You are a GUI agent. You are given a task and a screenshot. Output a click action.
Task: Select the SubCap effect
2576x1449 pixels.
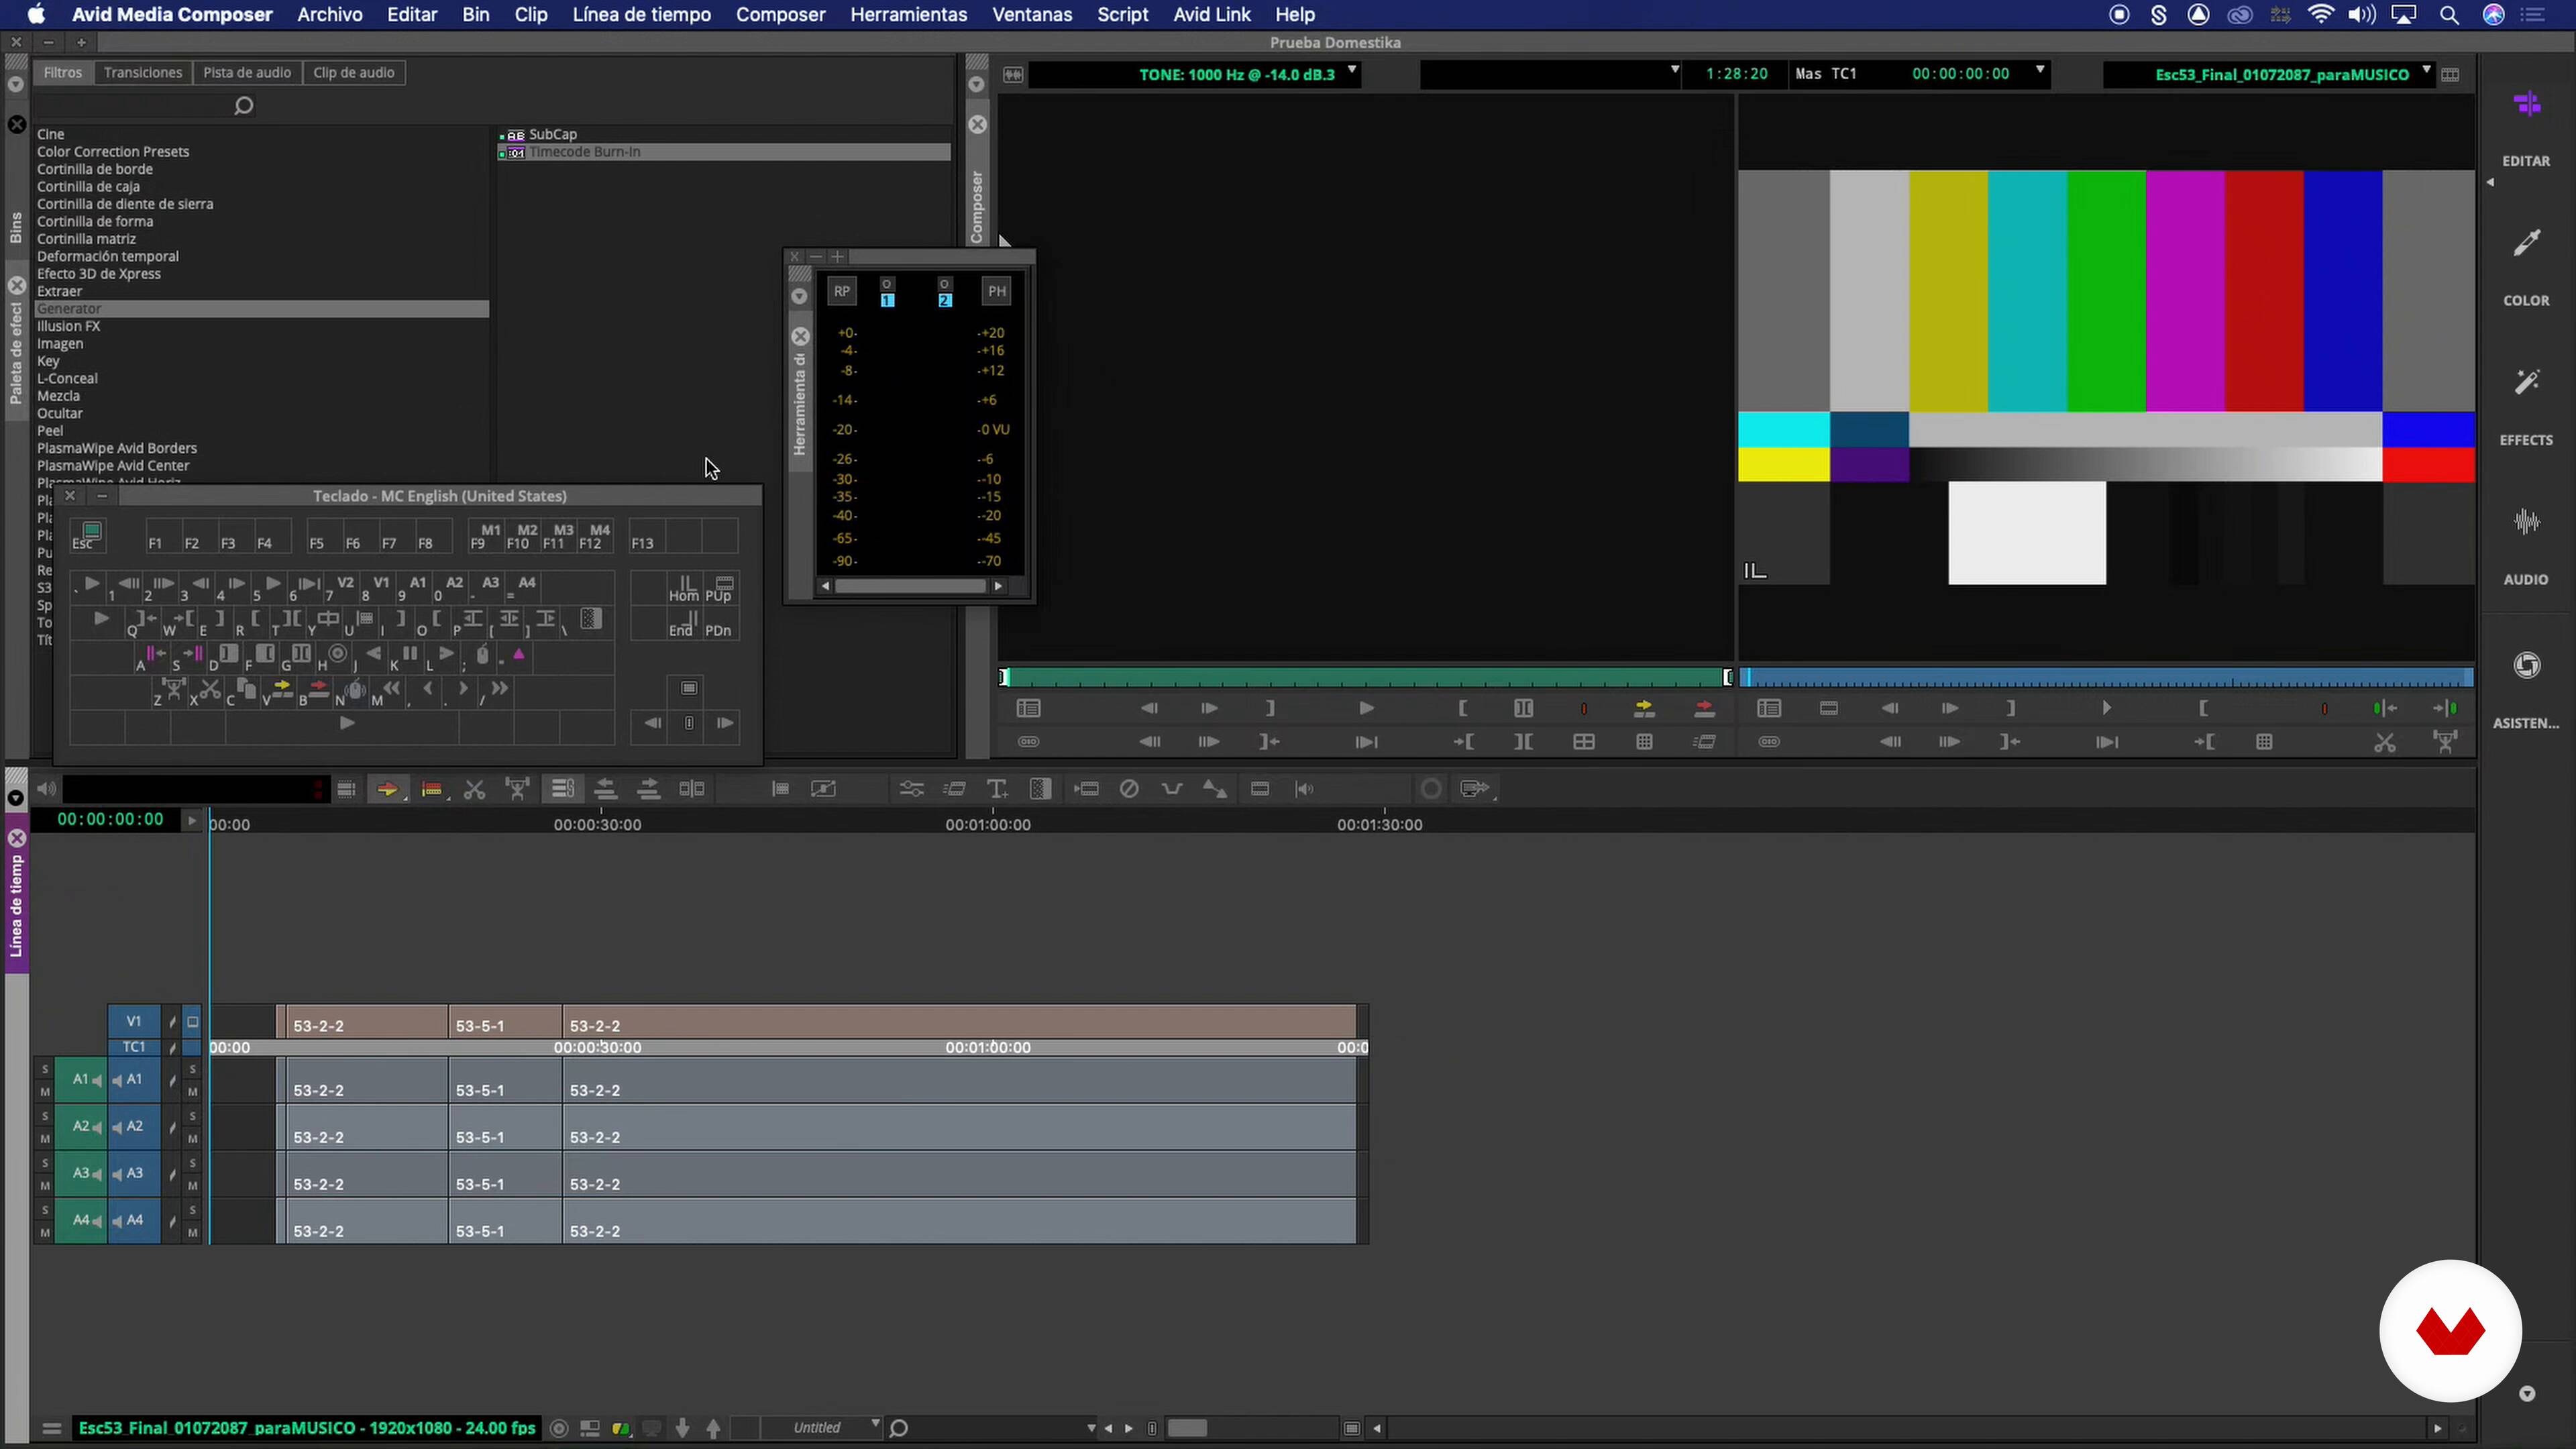pyautogui.click(x=552, y=134)
